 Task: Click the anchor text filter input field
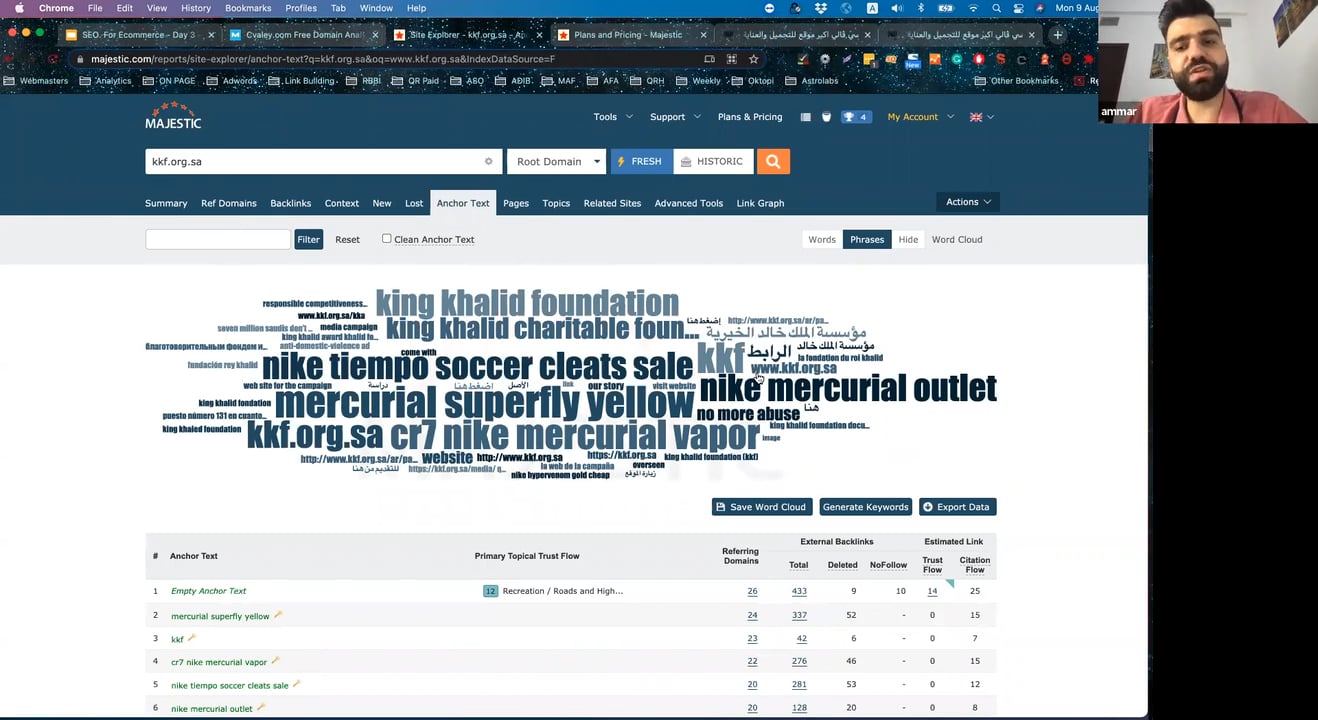pos(218,239)
